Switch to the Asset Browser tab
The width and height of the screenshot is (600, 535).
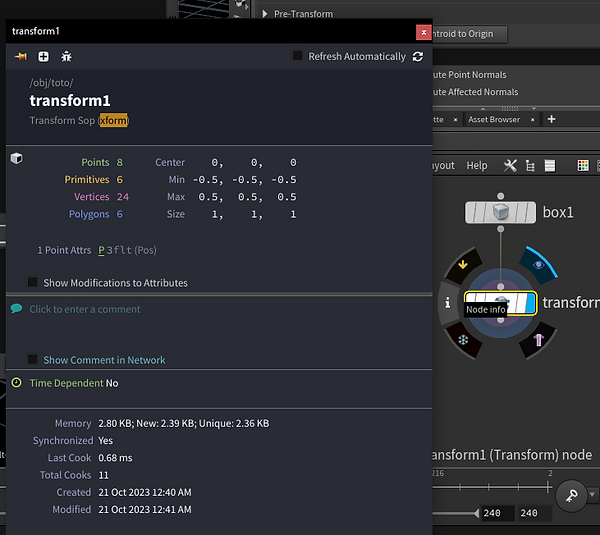[494, 120]
